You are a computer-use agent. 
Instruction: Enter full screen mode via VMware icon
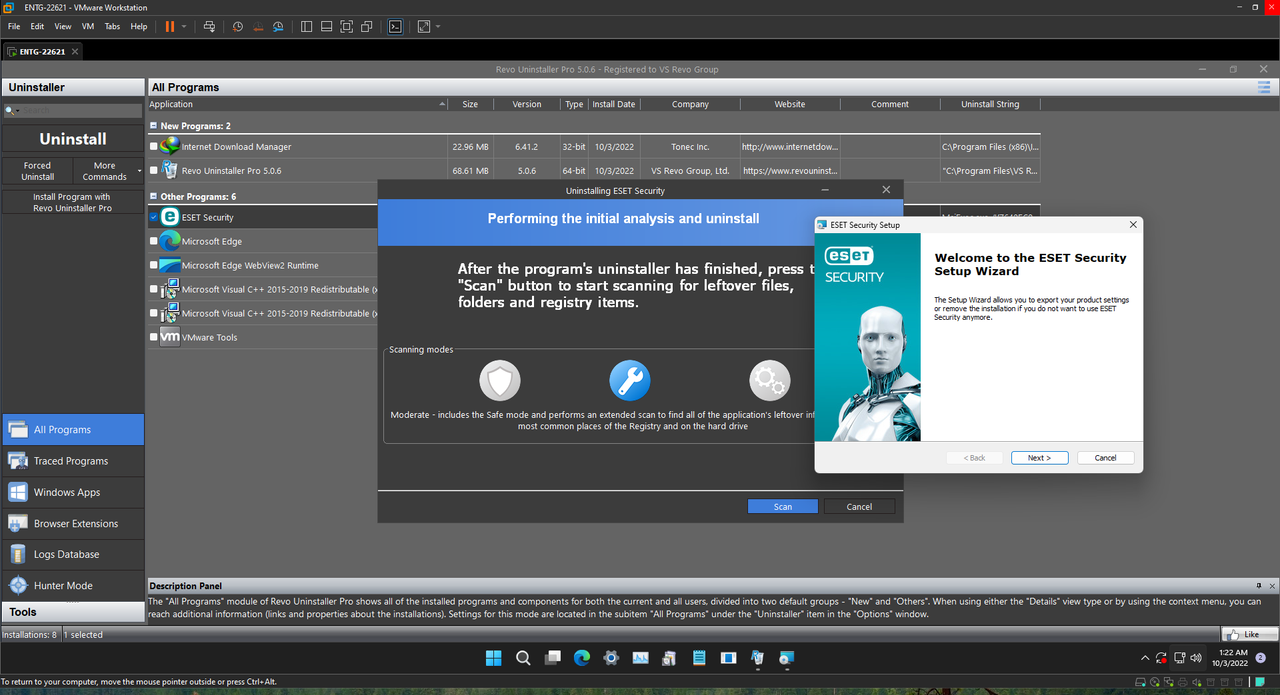[347, 27]
